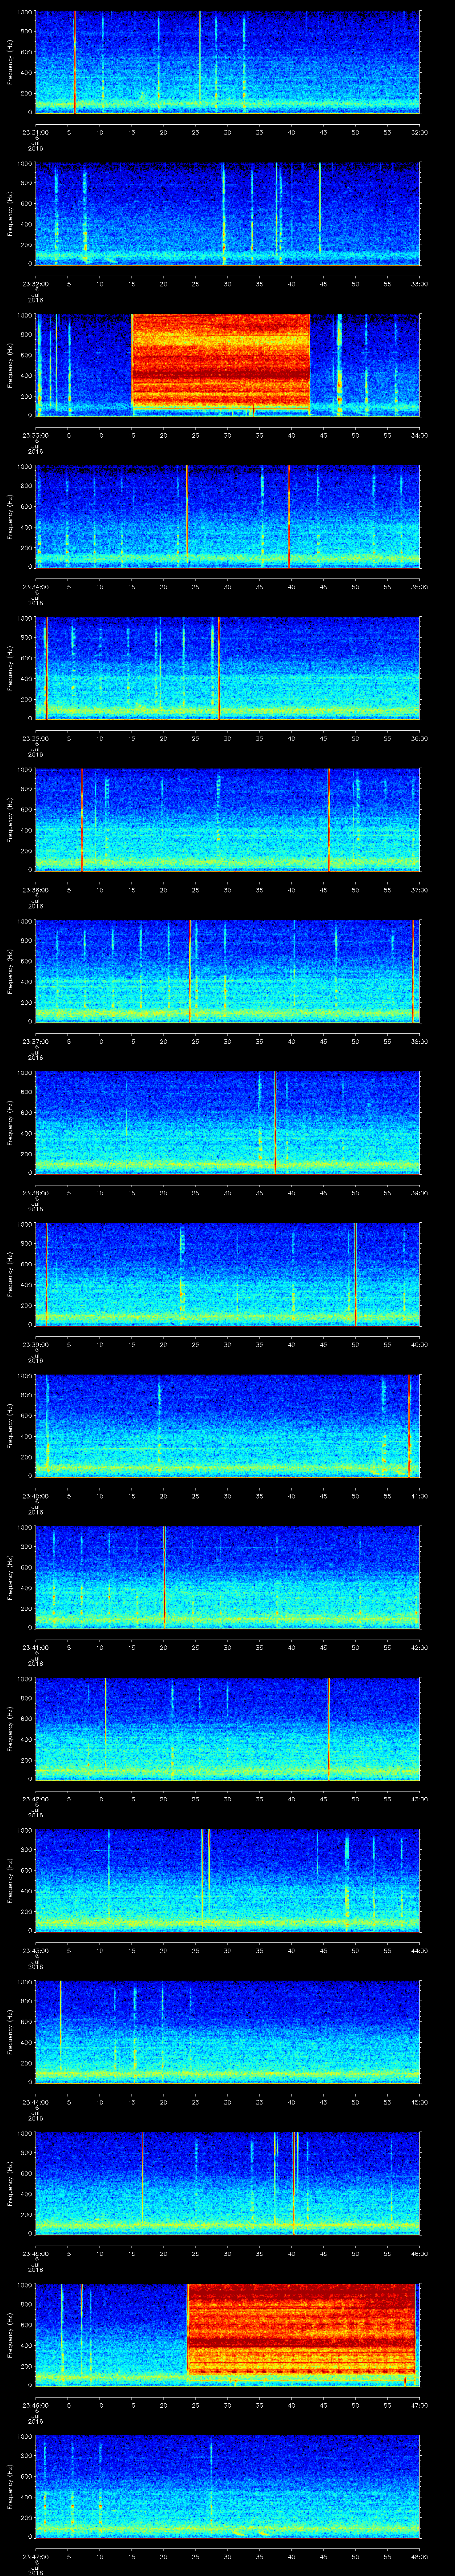
Task: Select the 23:41:00 time axis label
Action: pos(36,1648)
